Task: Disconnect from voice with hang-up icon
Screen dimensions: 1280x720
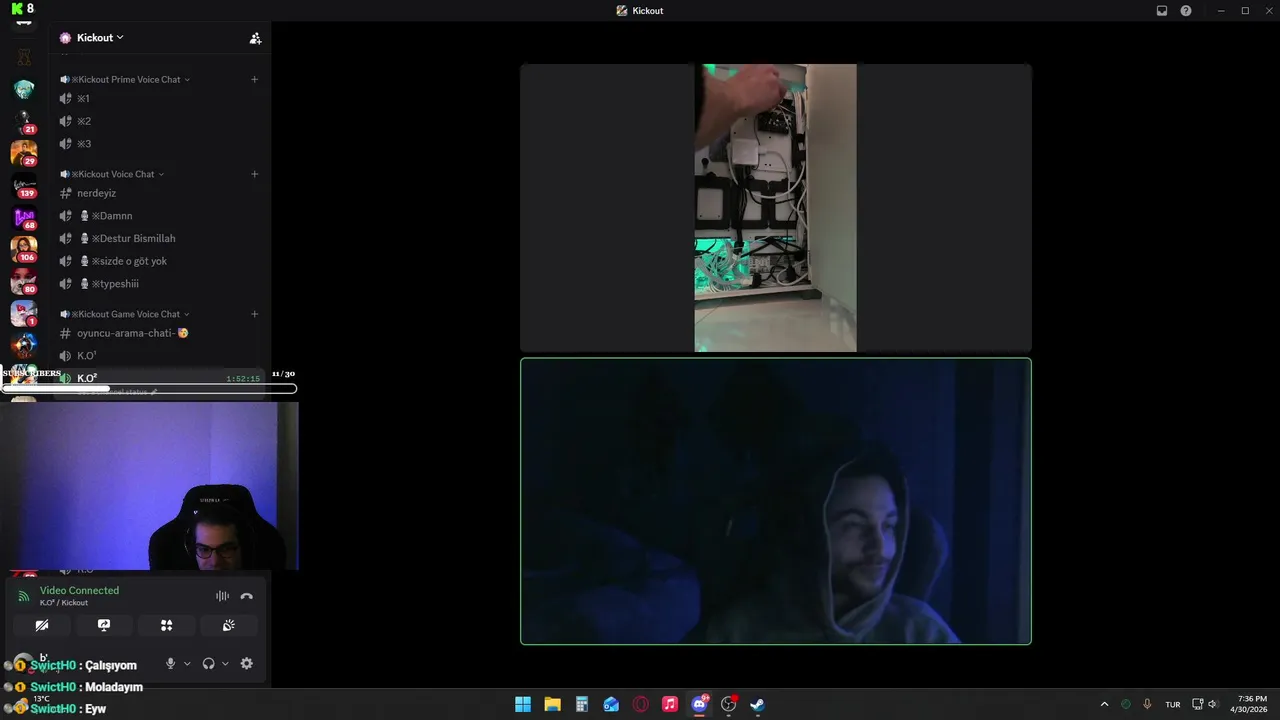Action: [x=247, y=596]
